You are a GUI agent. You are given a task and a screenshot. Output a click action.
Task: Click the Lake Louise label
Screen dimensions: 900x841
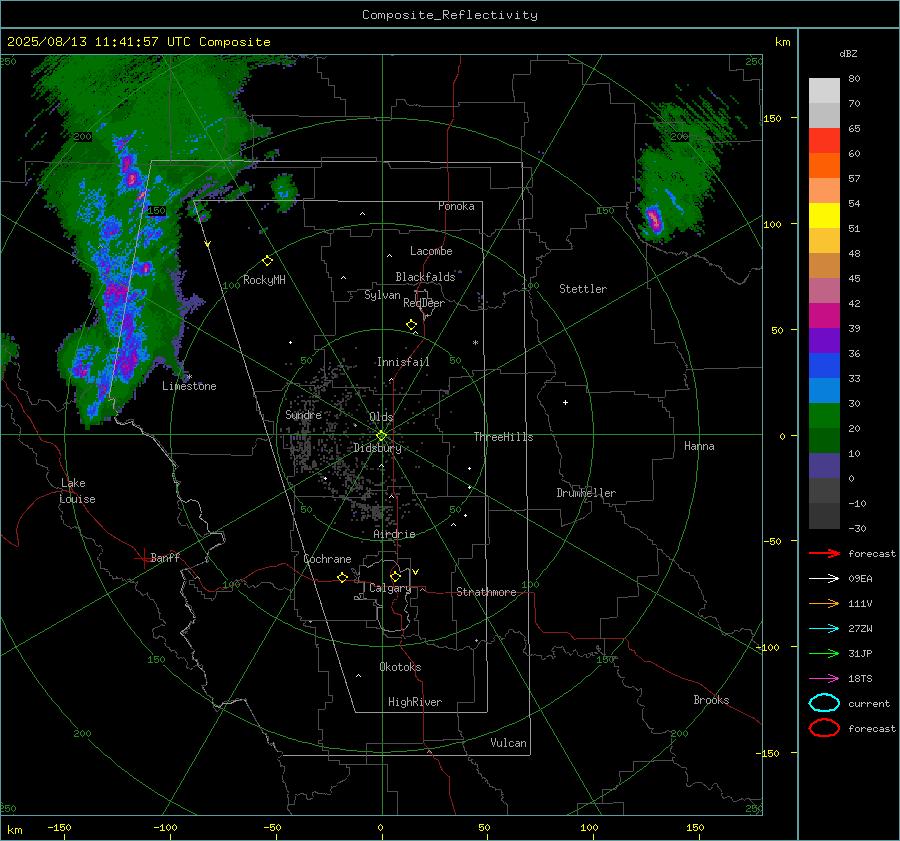77,491
